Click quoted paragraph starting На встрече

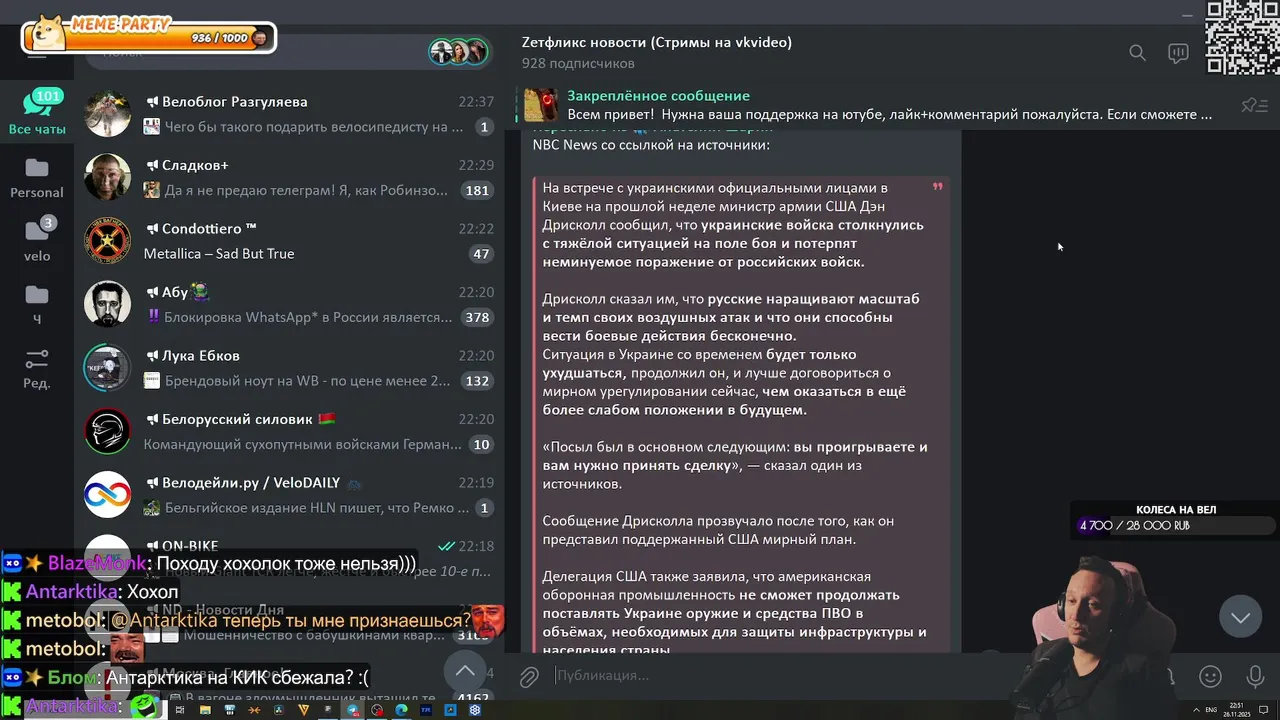tap(733, 225)
